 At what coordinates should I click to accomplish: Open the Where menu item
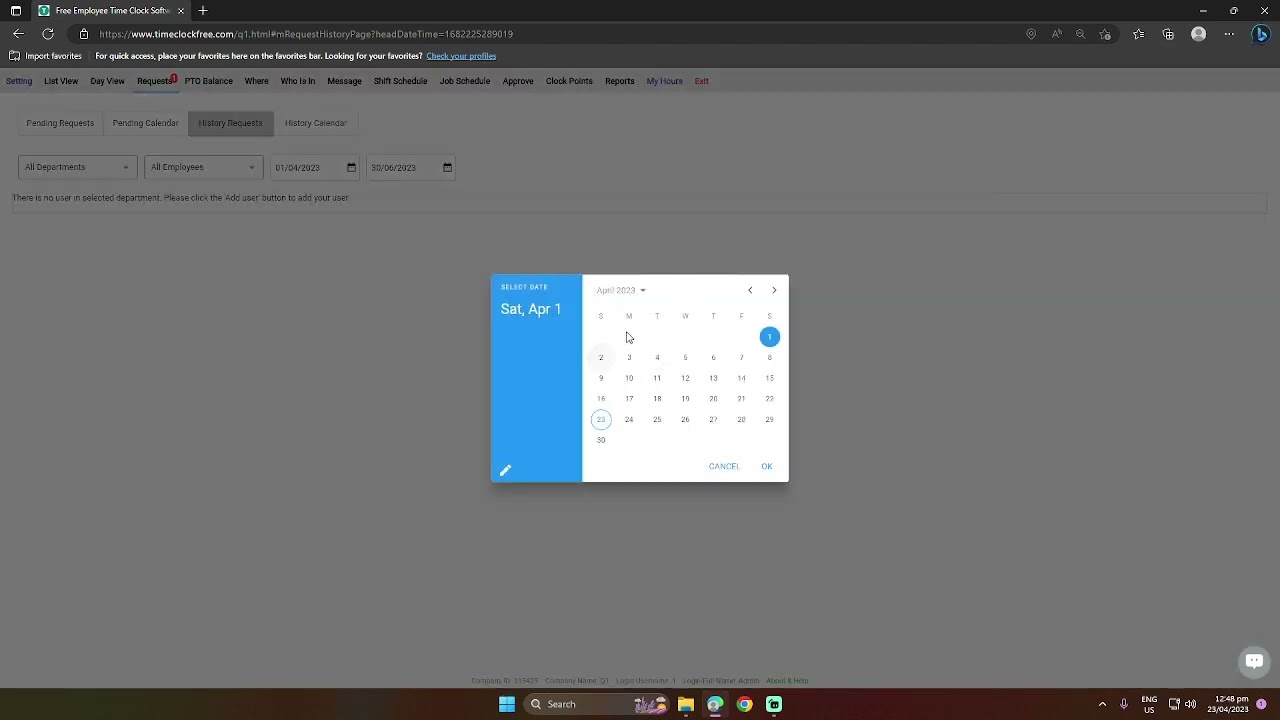click(256, 81)
